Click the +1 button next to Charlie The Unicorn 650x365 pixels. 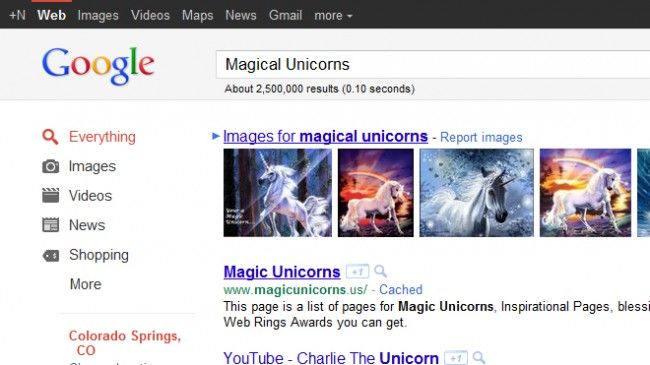coord(456,358)
